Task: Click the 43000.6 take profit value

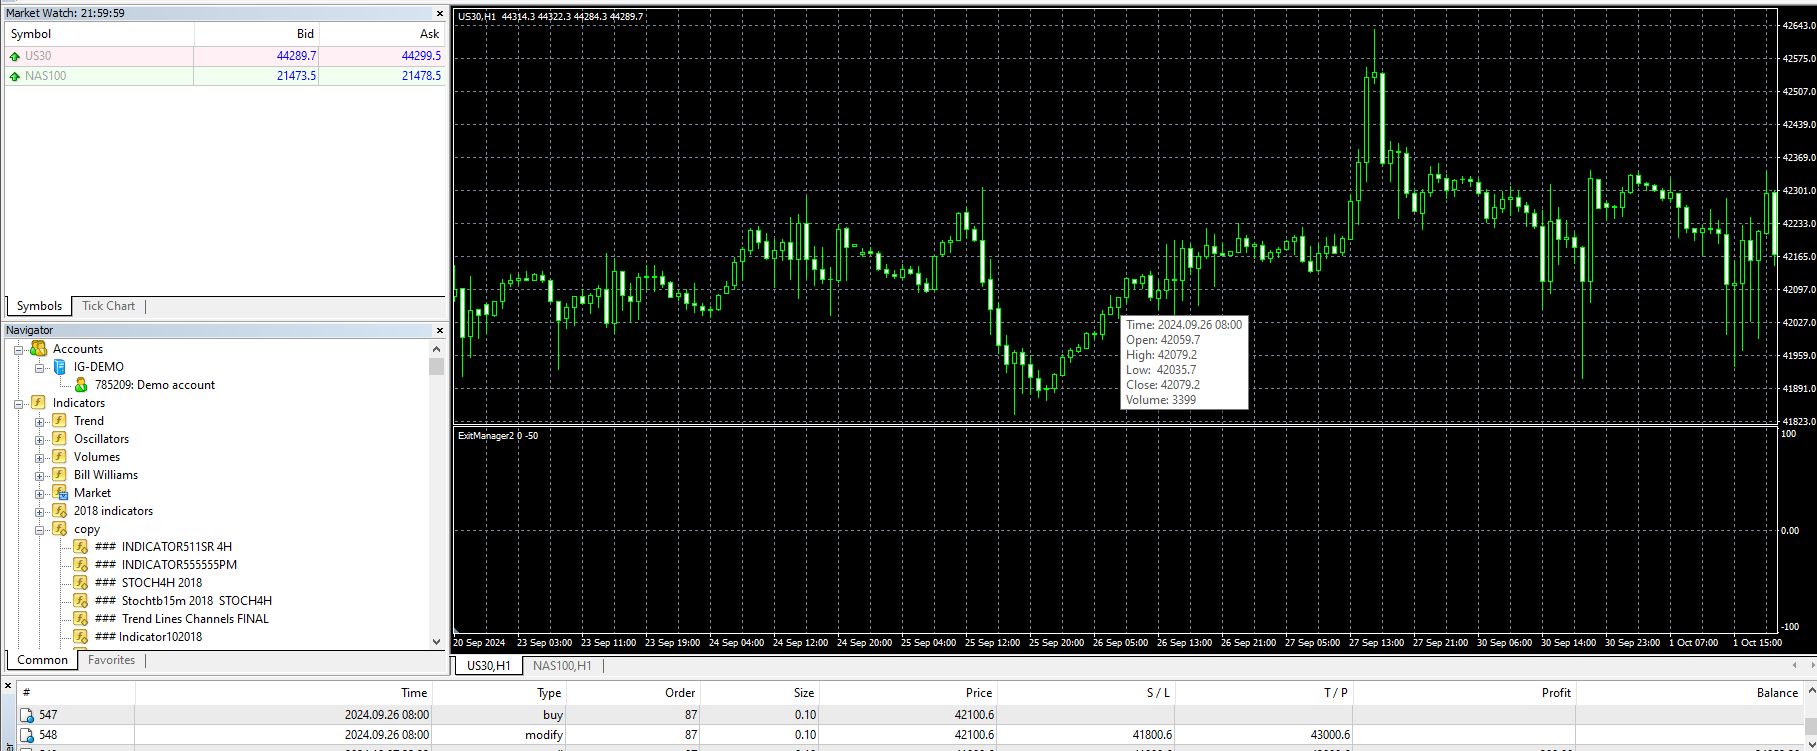Action: click(1329, 735)
